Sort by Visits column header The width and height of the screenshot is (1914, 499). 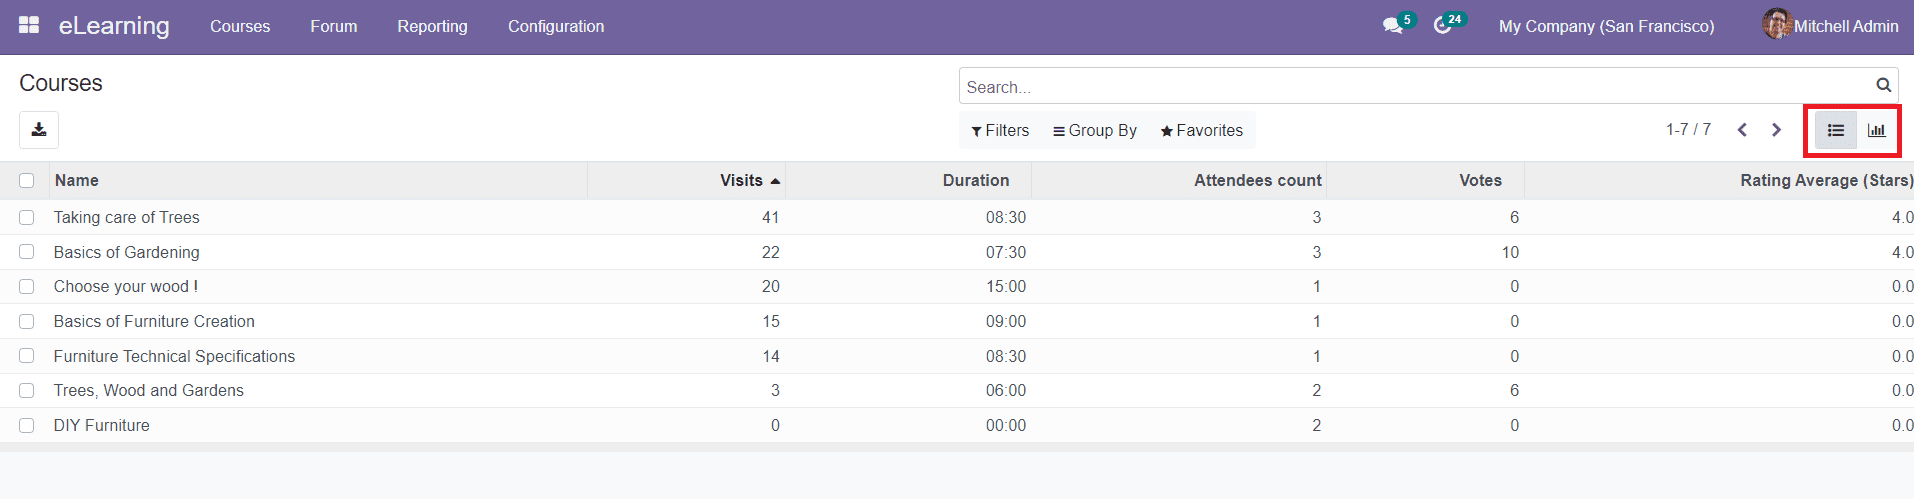[x=741, y=180]
